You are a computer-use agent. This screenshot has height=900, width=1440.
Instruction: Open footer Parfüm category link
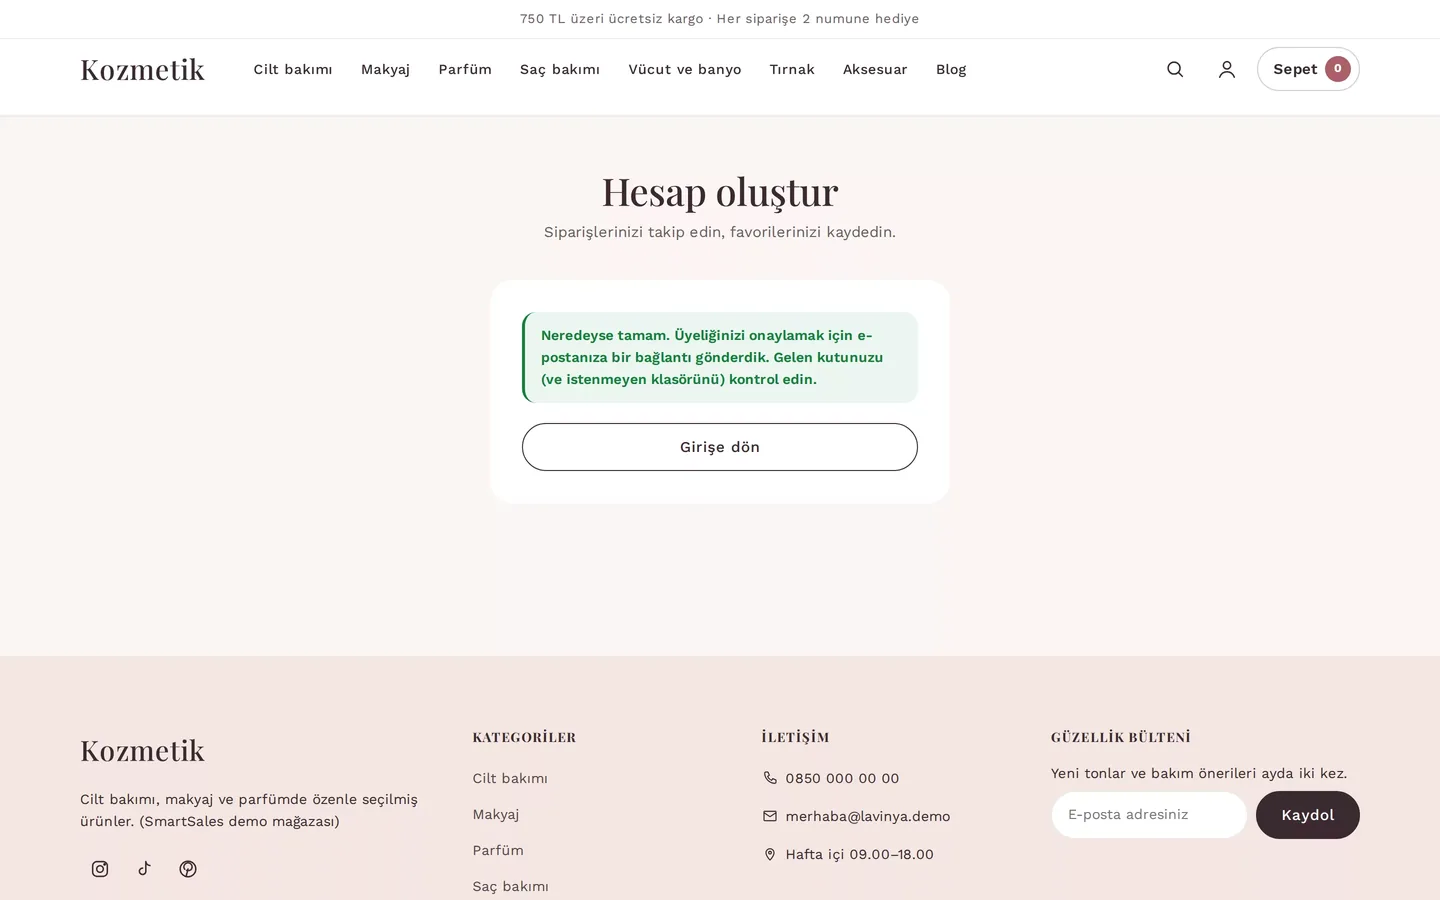[x=498, y=850]
